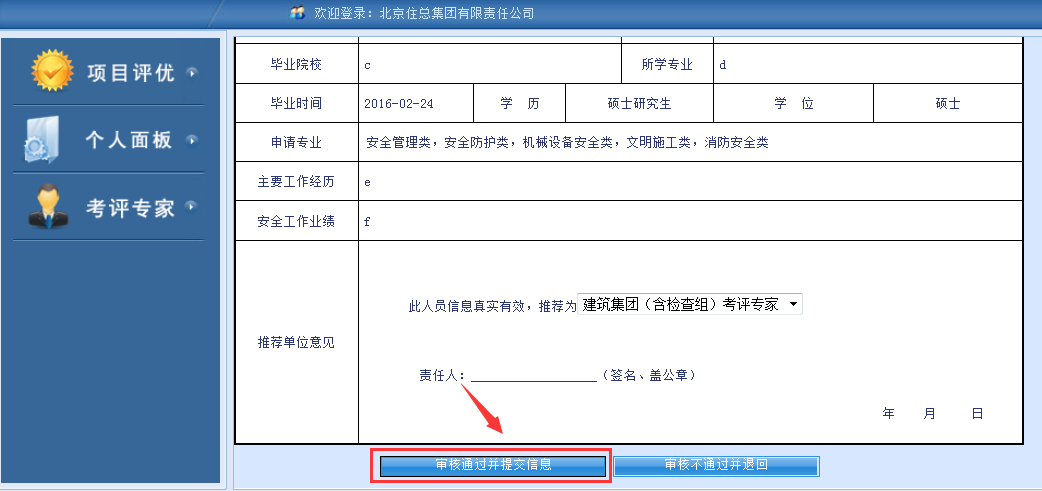Open the 推荐为 expert type dropdown
1042x491 pixels.
click(690, 304)
